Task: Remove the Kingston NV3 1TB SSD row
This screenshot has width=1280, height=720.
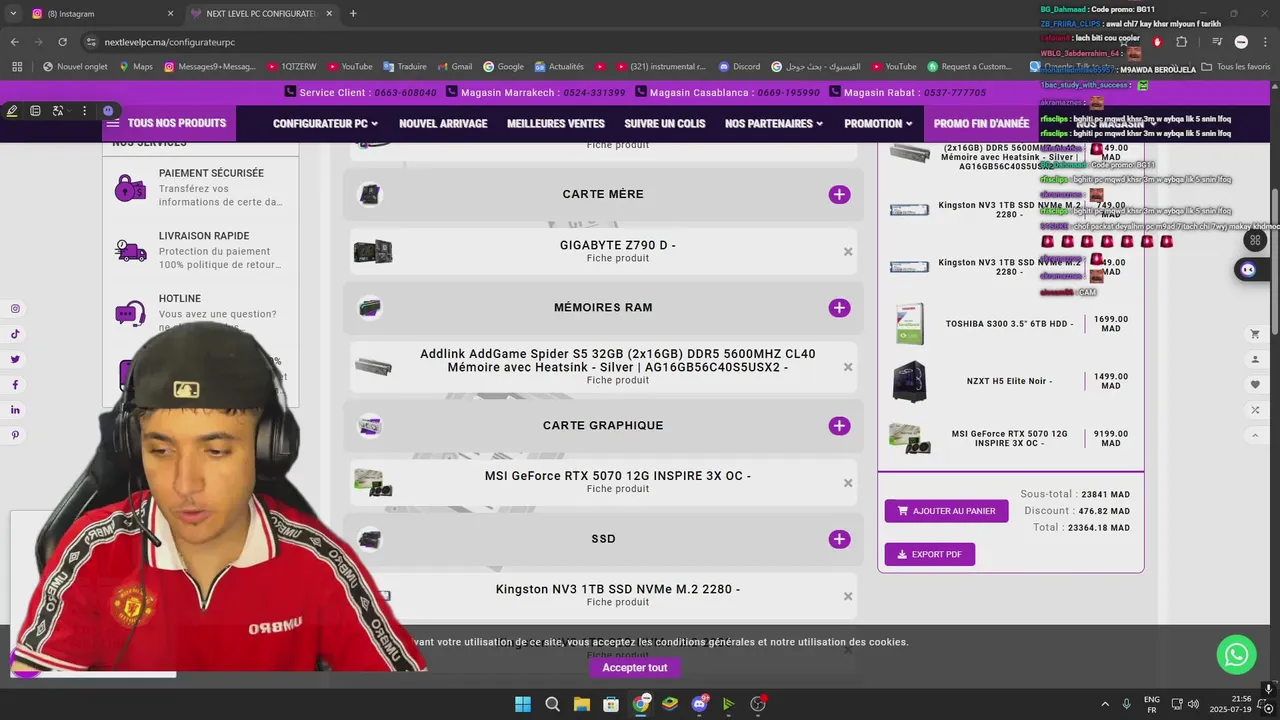Action: [848, 596]
